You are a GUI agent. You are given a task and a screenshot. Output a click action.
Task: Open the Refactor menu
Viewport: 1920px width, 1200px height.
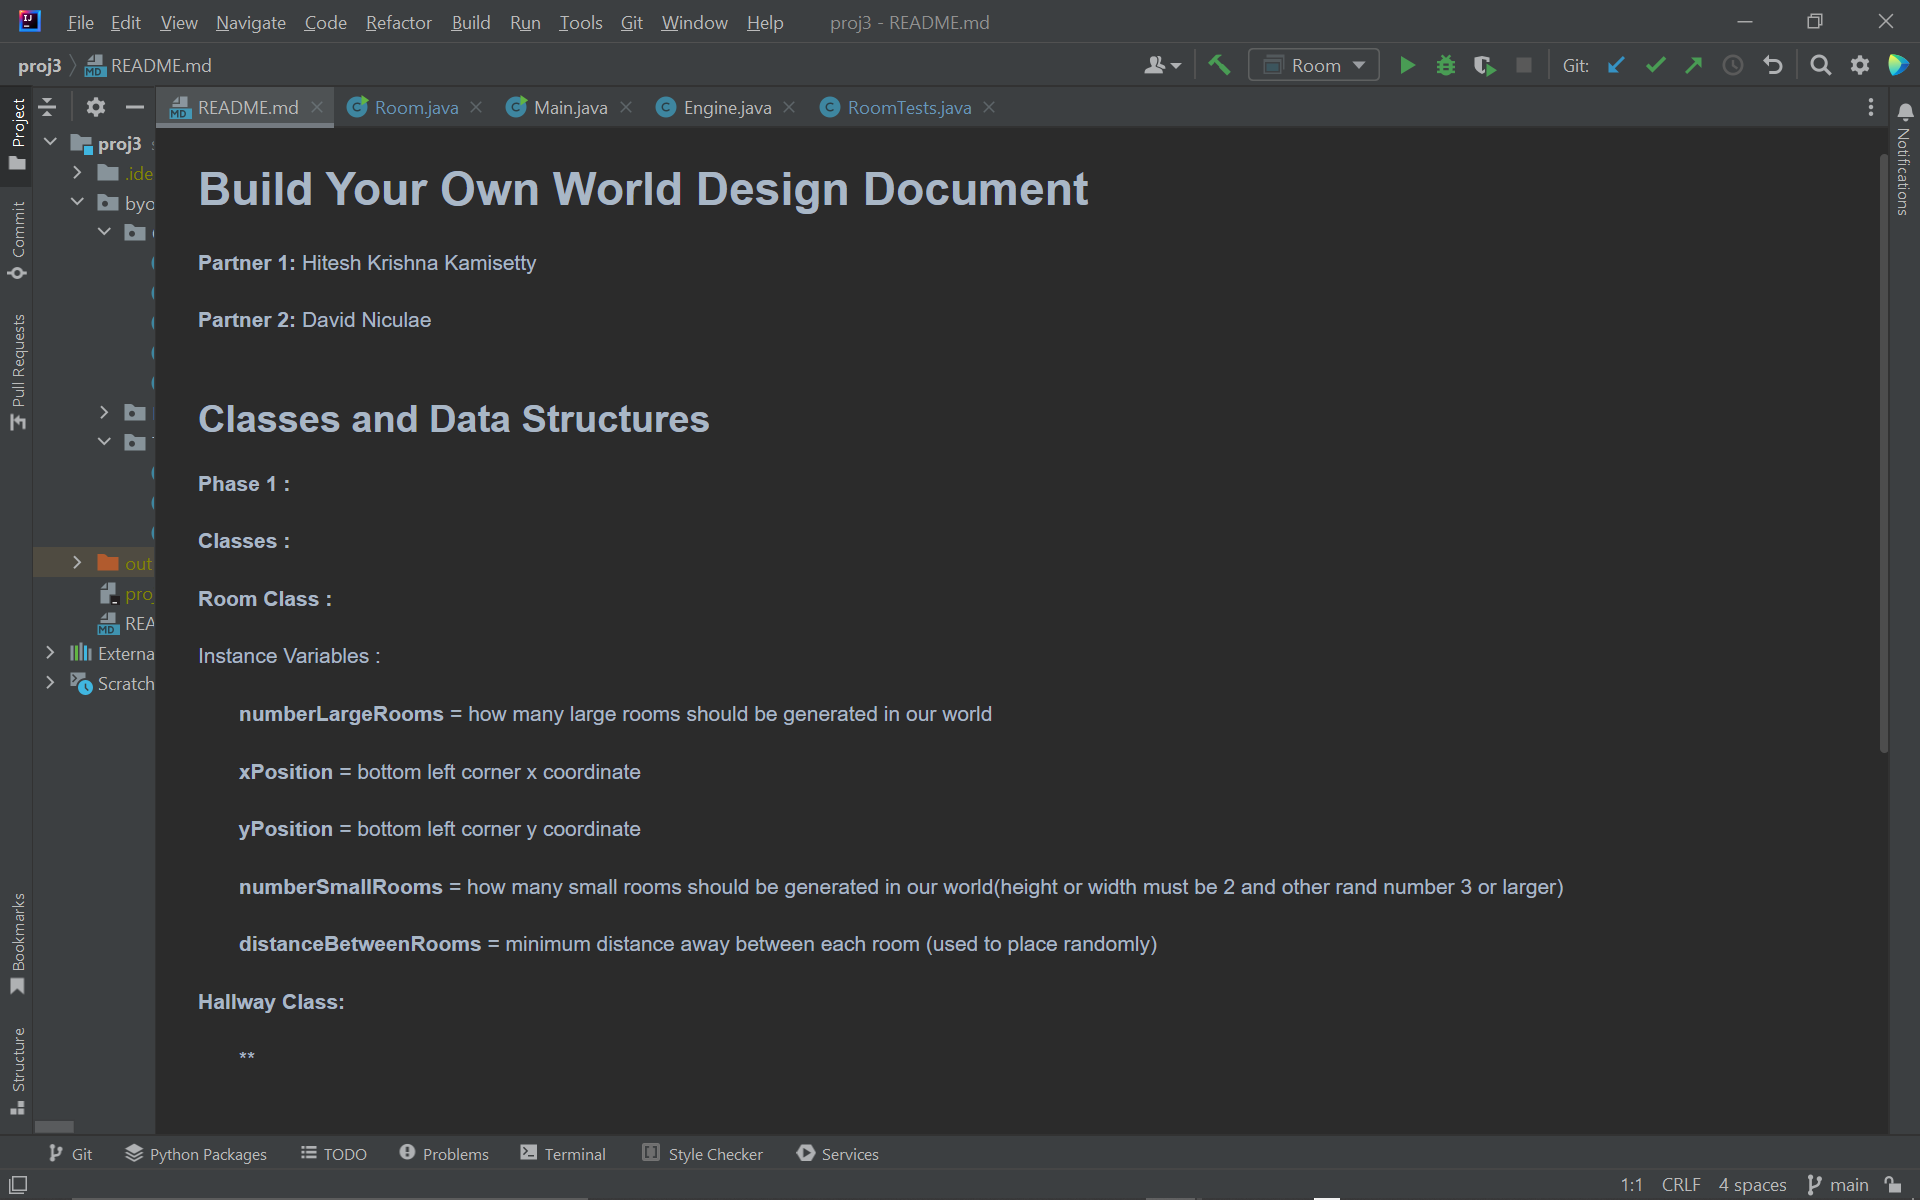(x=398, y=22)
